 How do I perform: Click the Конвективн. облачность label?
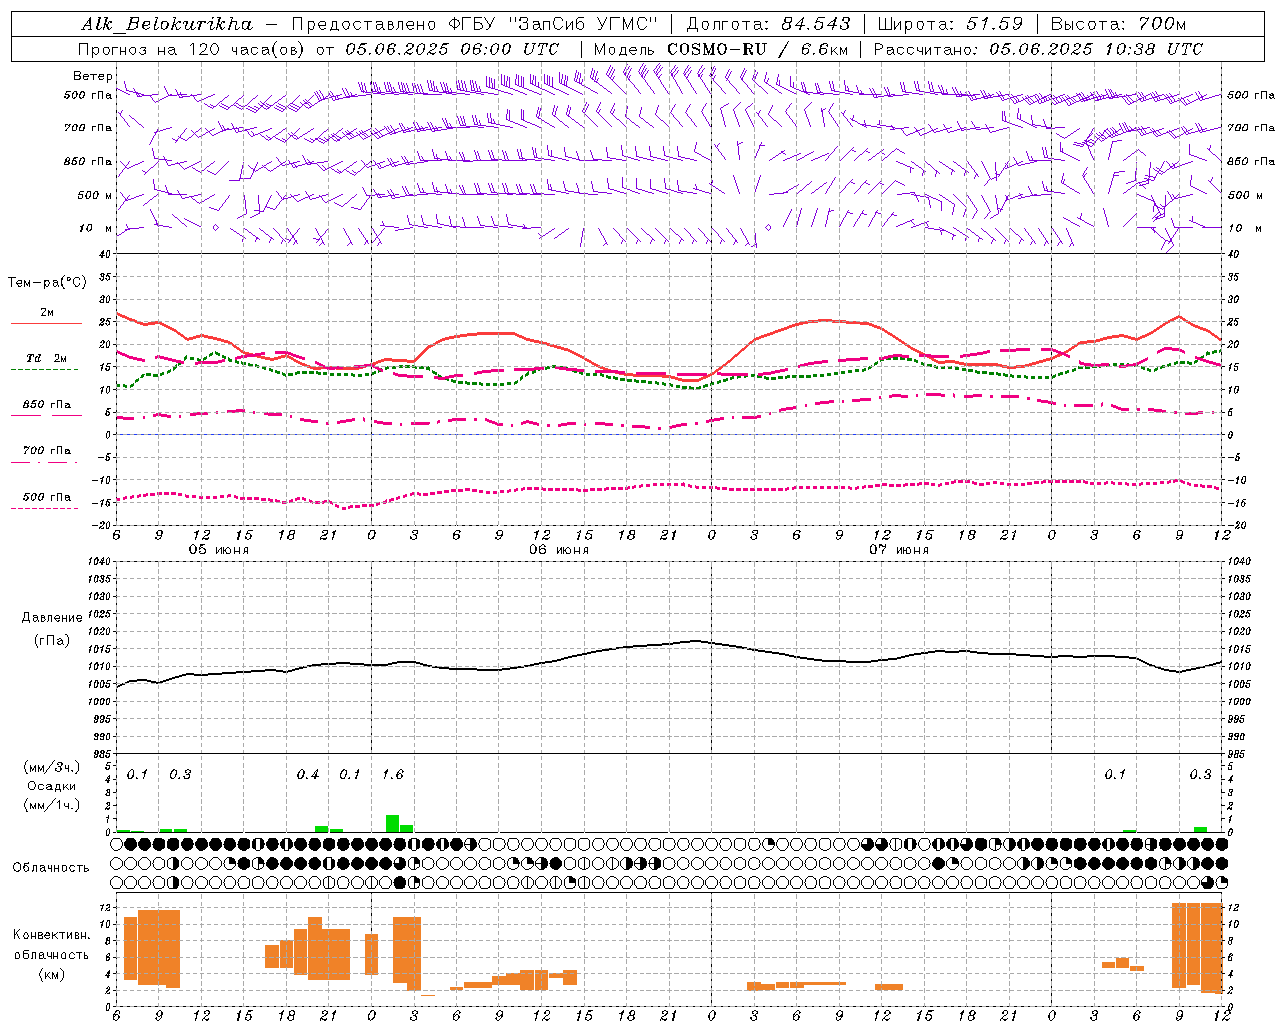click(x=51, y=945)
